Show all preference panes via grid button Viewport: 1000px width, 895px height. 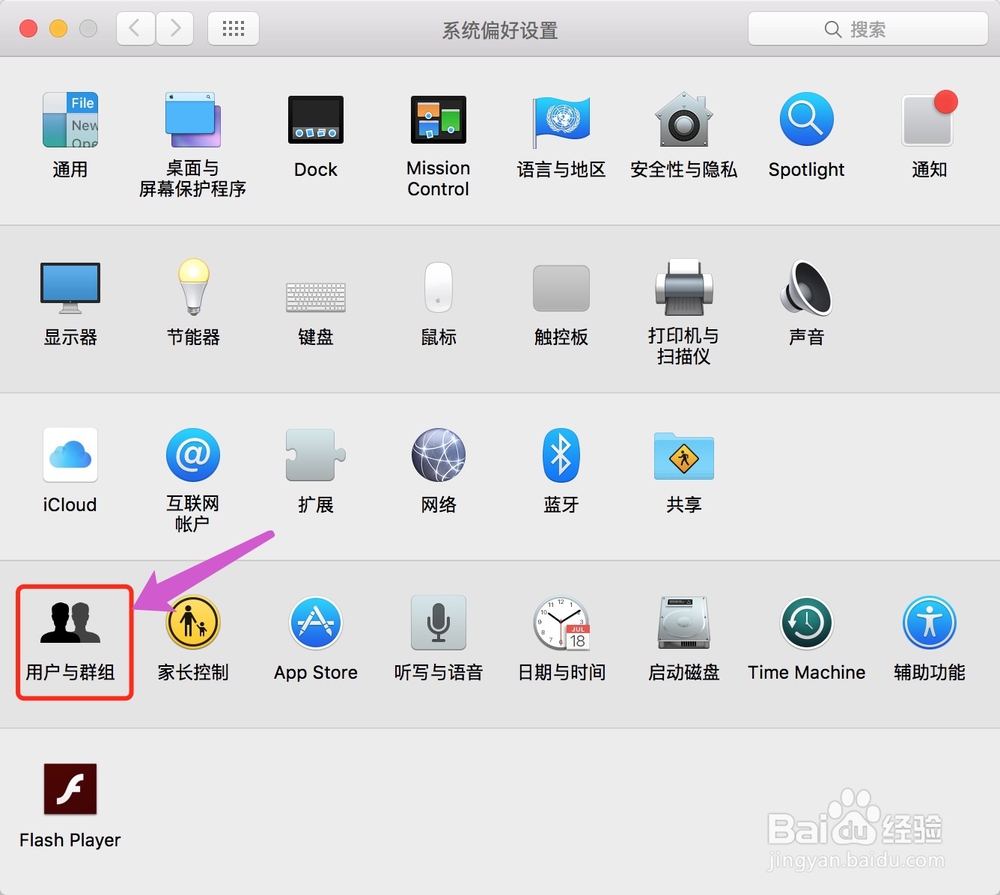click(233, 28)
